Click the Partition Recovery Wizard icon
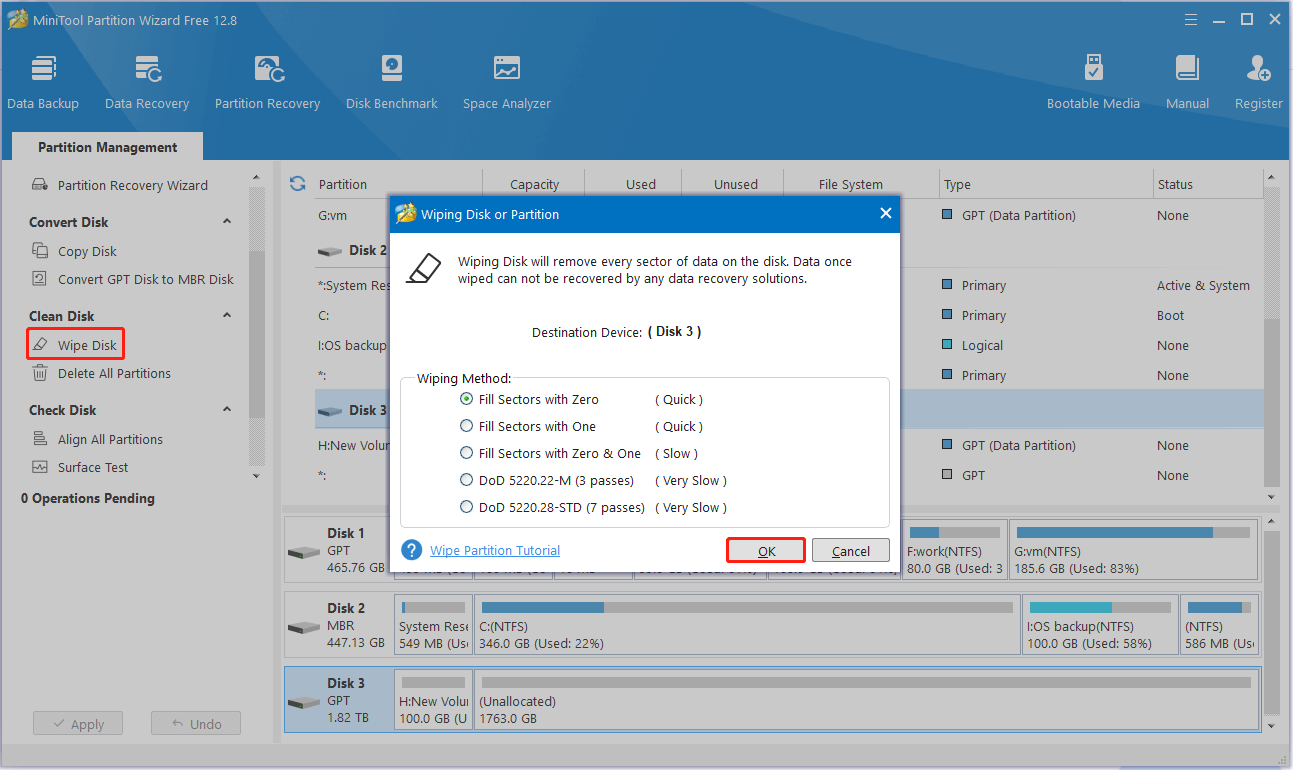Screen dimensions: 1293x770 pos(40,185)
